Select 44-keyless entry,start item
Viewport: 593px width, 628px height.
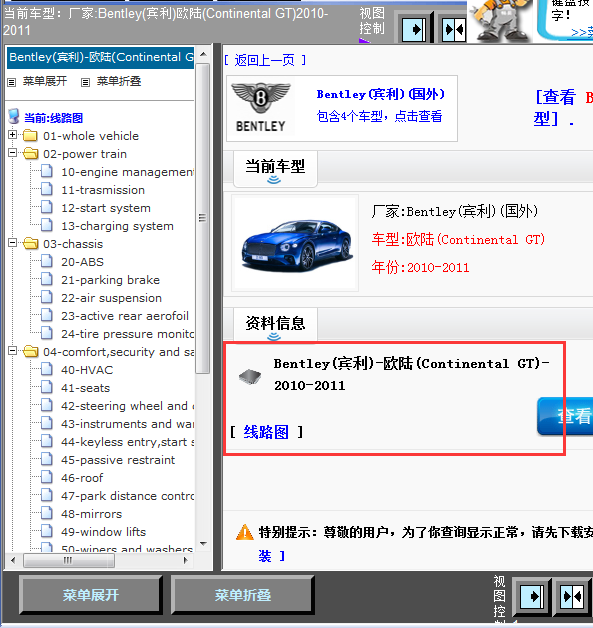pyautogui.click(x=127, y=442)
